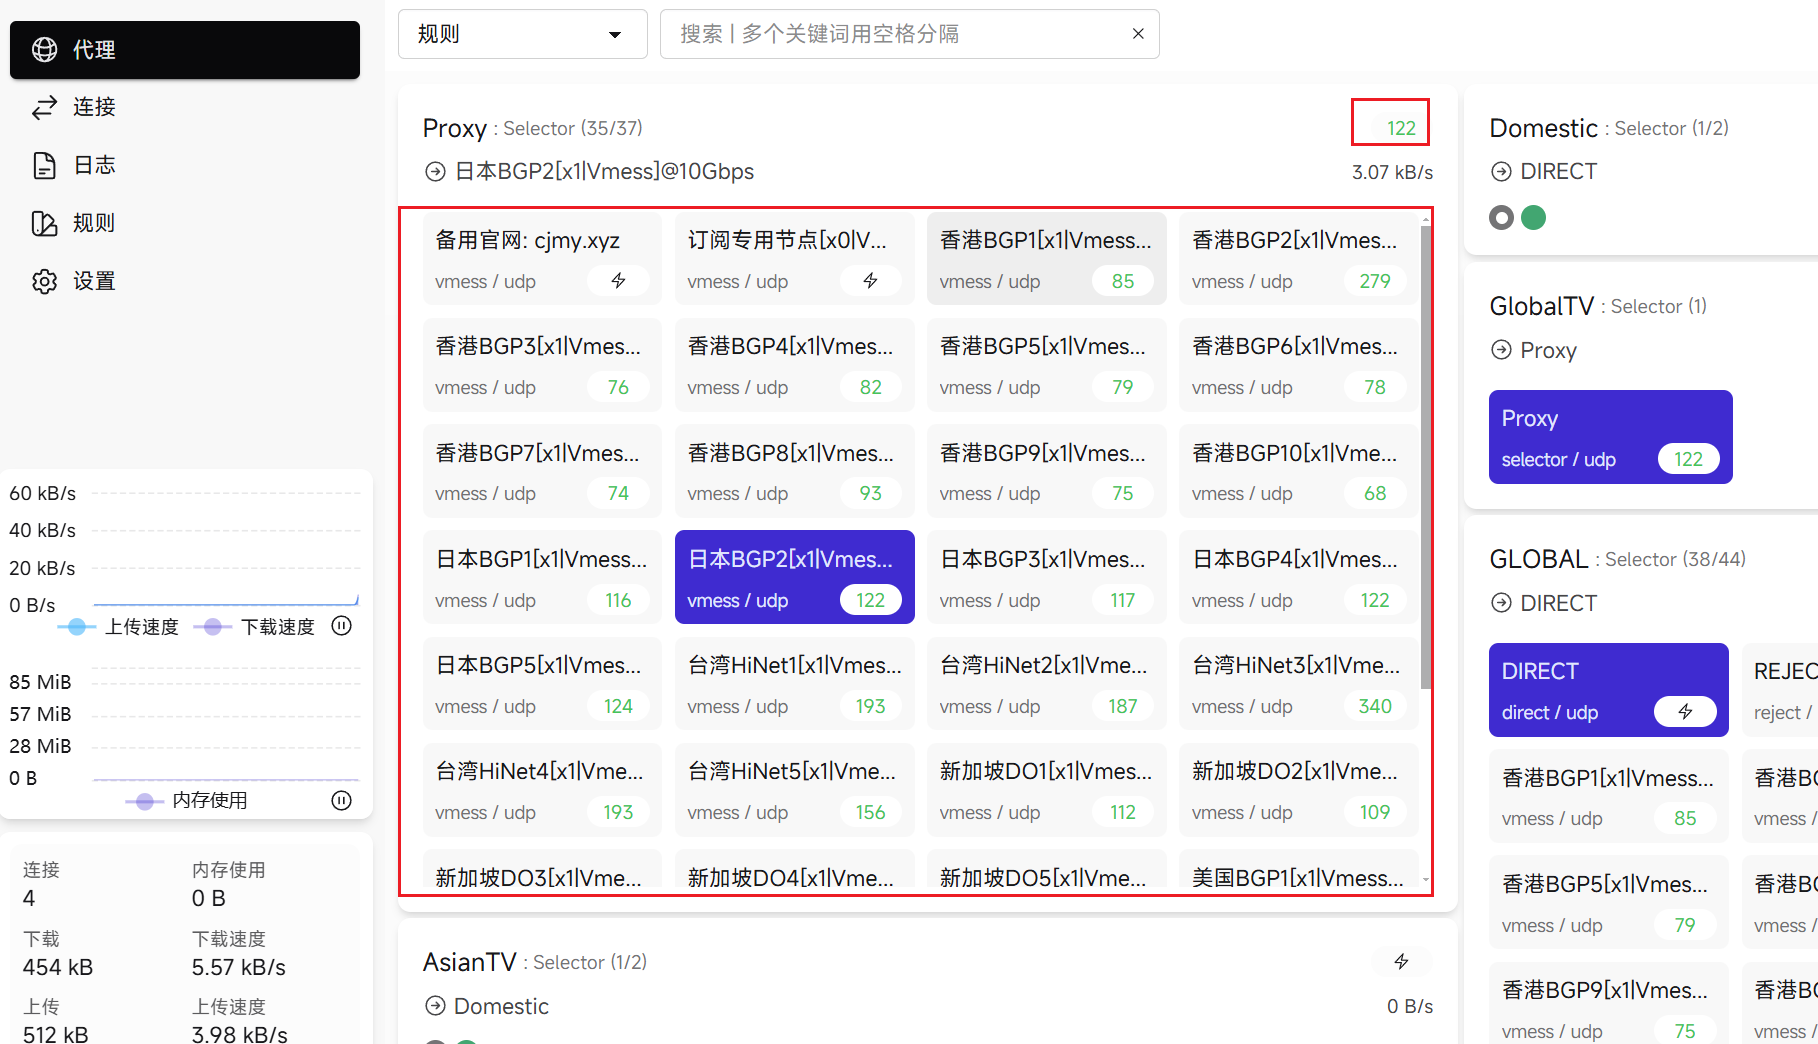Open the 规则 (Rules) sidebar page
1818x1044 pixels.
click(x=94, y=223)
